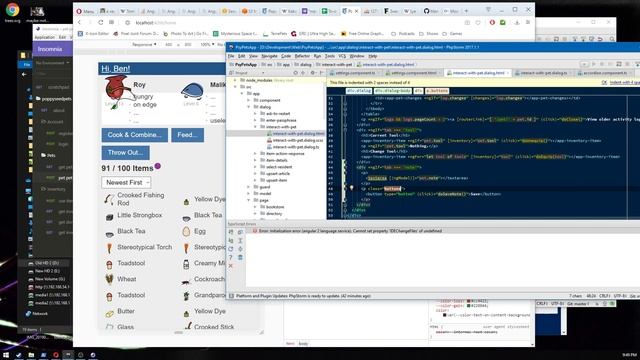The height and width of the screenshot is (360, 640).
Task: Click the TypeScript error message row
Action: [x=350, y=231]
